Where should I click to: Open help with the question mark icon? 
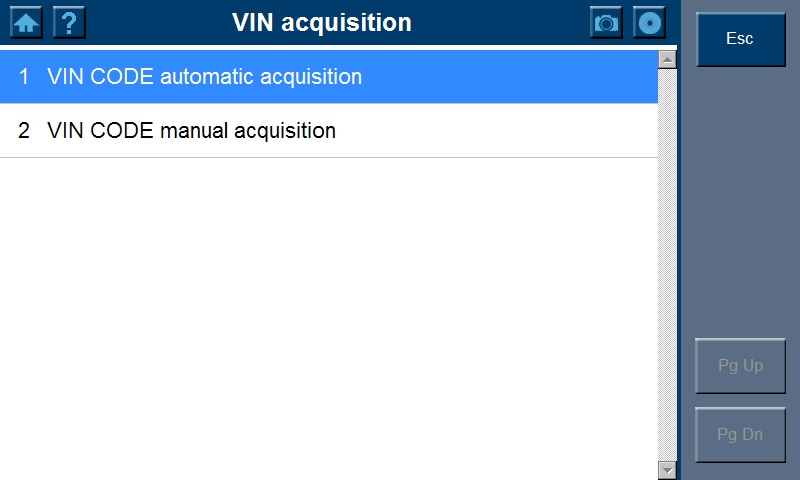coord(68,22)
